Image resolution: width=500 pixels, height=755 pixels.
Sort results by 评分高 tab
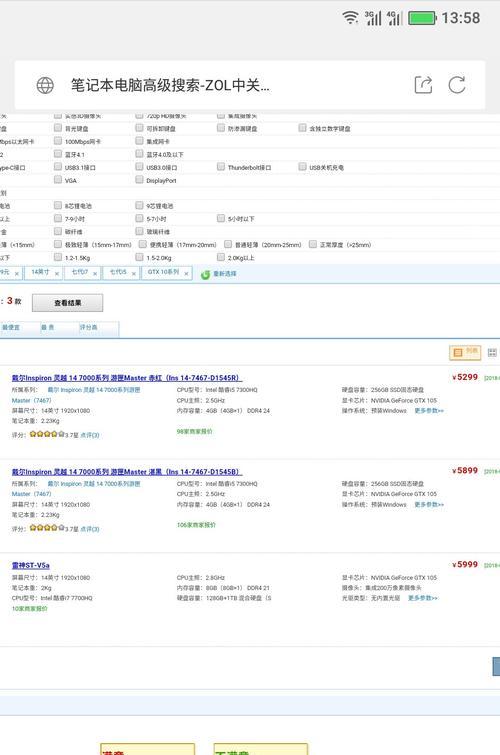pyautogui.click(x=88, y=327)
